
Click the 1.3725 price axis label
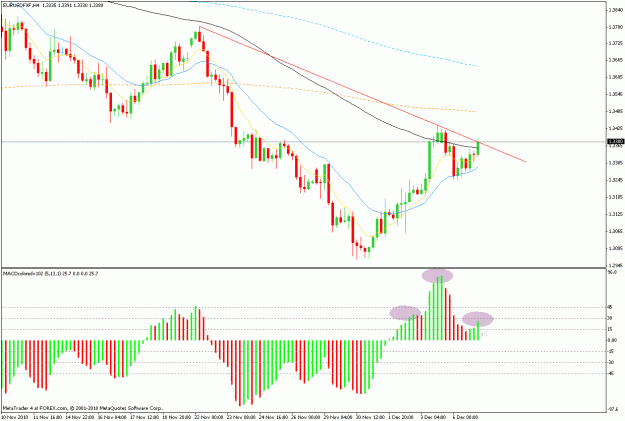(615, 43)
